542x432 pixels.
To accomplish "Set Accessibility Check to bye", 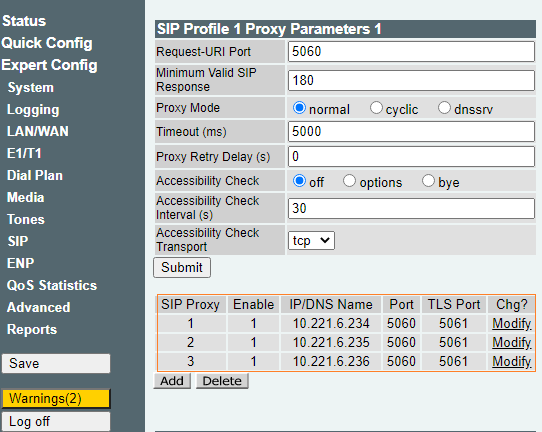I will (428, 181).
